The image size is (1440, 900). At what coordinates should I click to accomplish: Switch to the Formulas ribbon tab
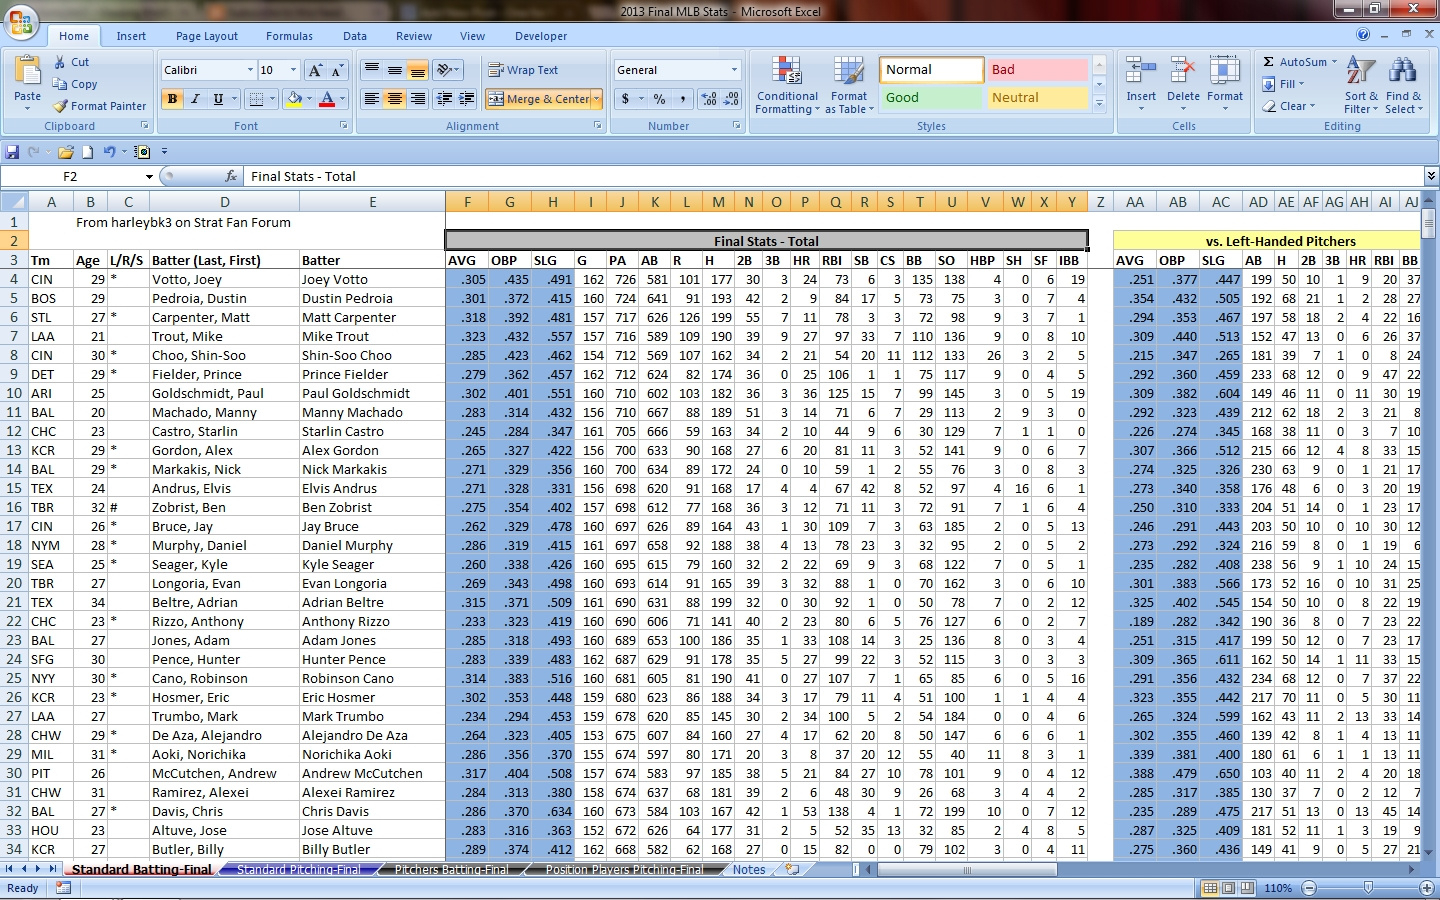289,36
